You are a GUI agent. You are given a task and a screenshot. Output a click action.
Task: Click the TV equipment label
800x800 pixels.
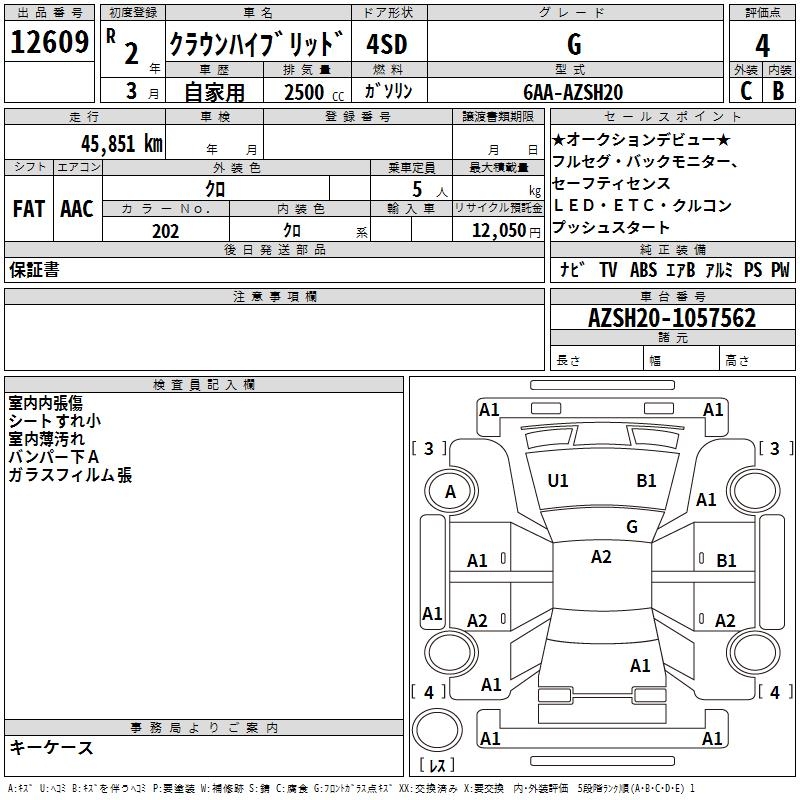point(608,269)
